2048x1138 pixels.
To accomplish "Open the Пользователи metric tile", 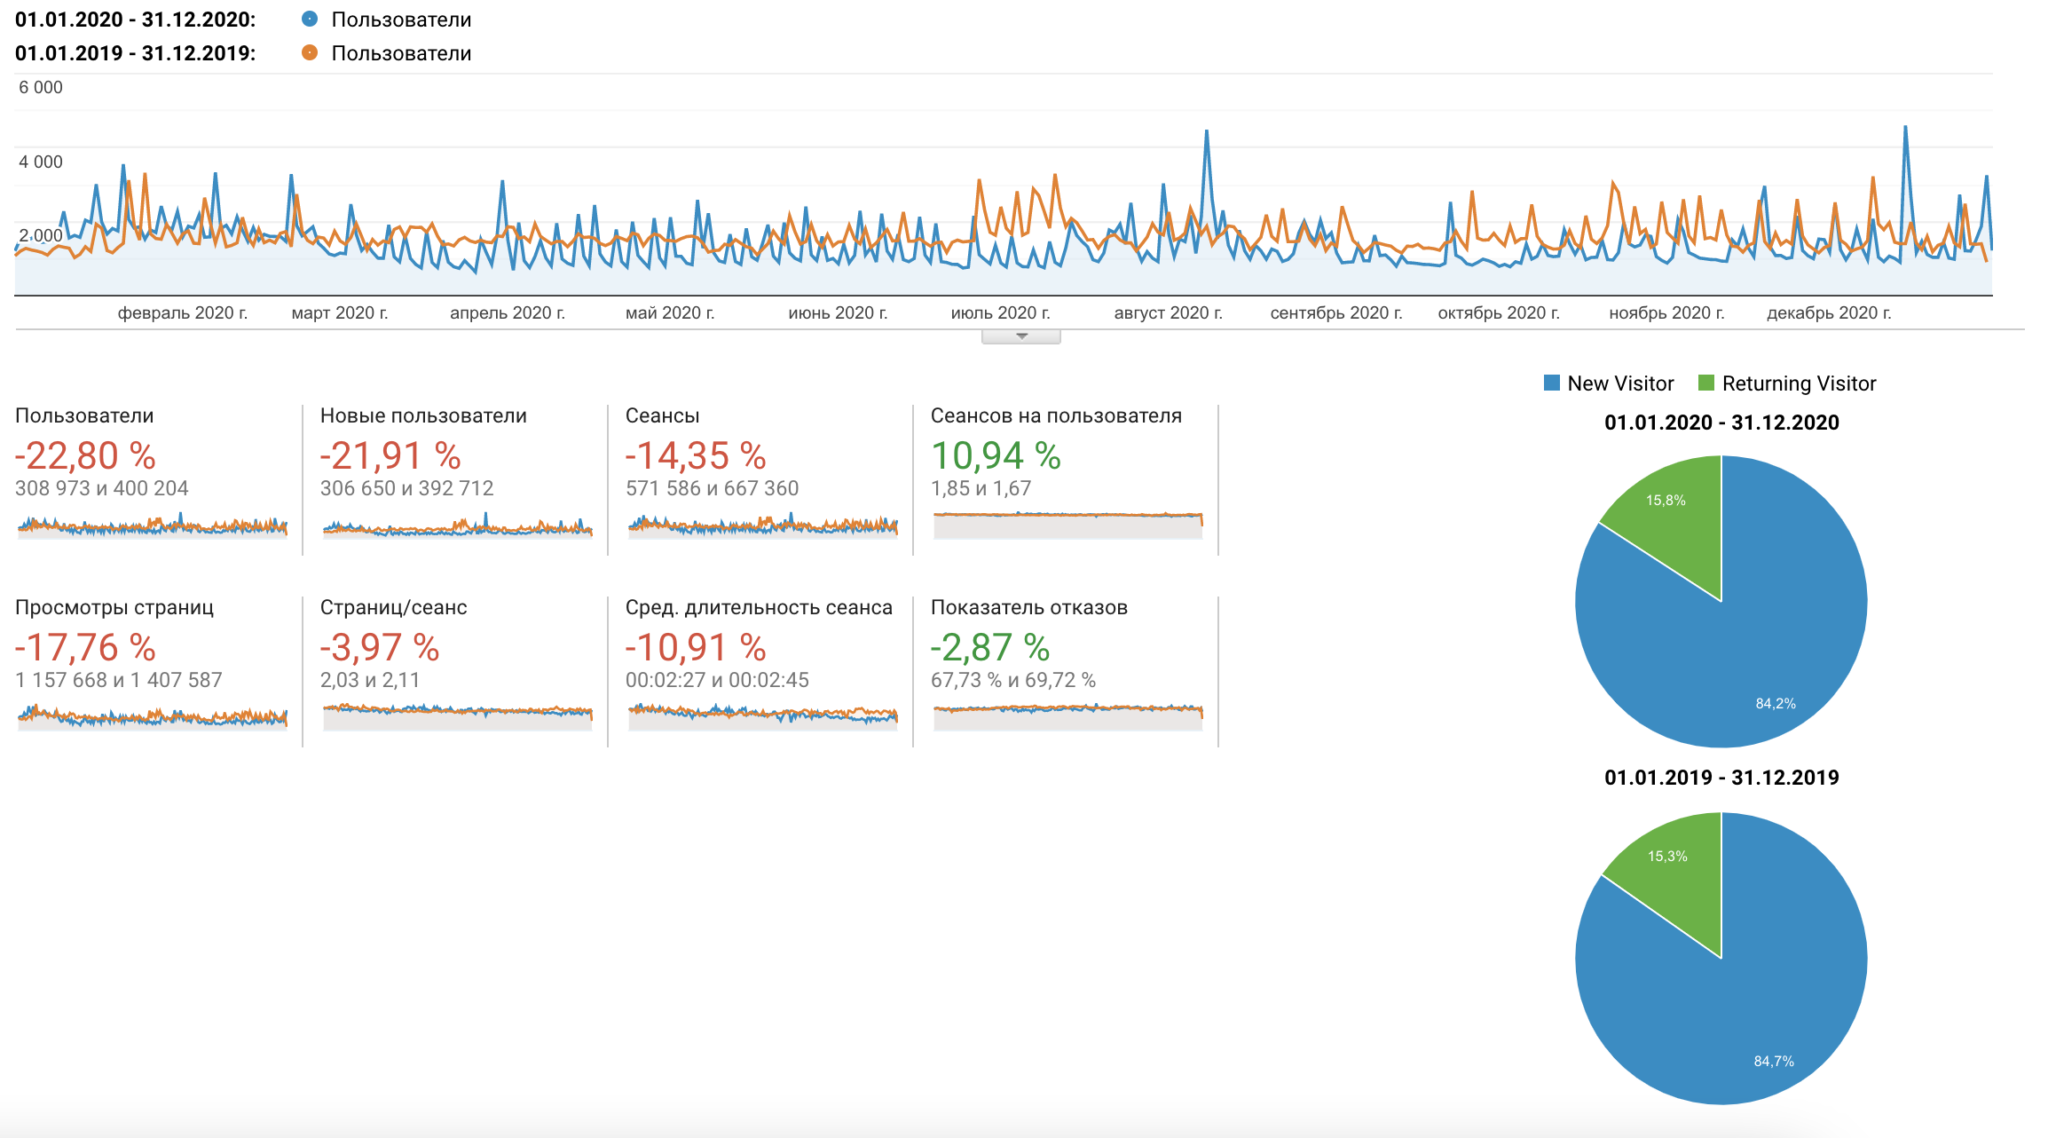I will 85,416.
